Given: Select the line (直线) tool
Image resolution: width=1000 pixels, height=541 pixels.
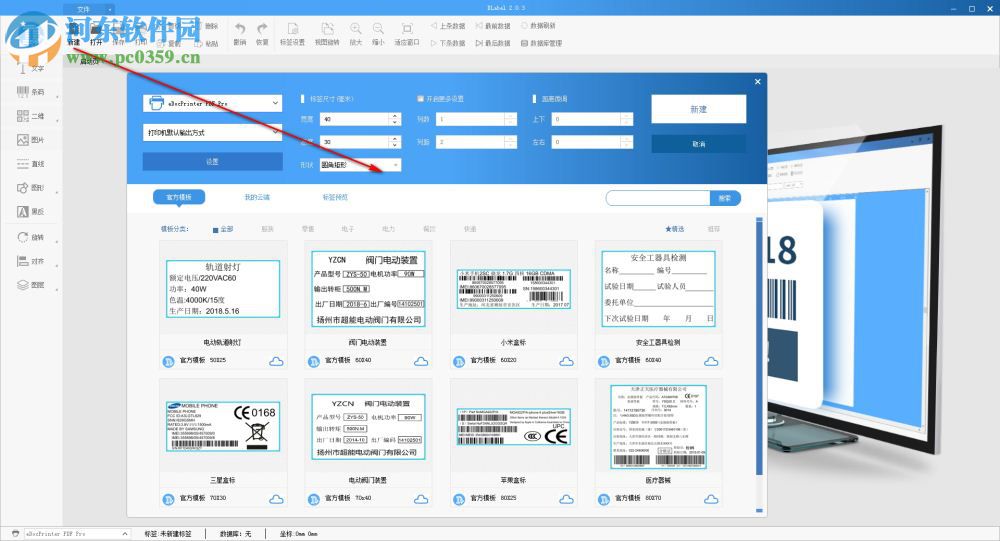Looking at the screenshot, I should pos(30,164).
